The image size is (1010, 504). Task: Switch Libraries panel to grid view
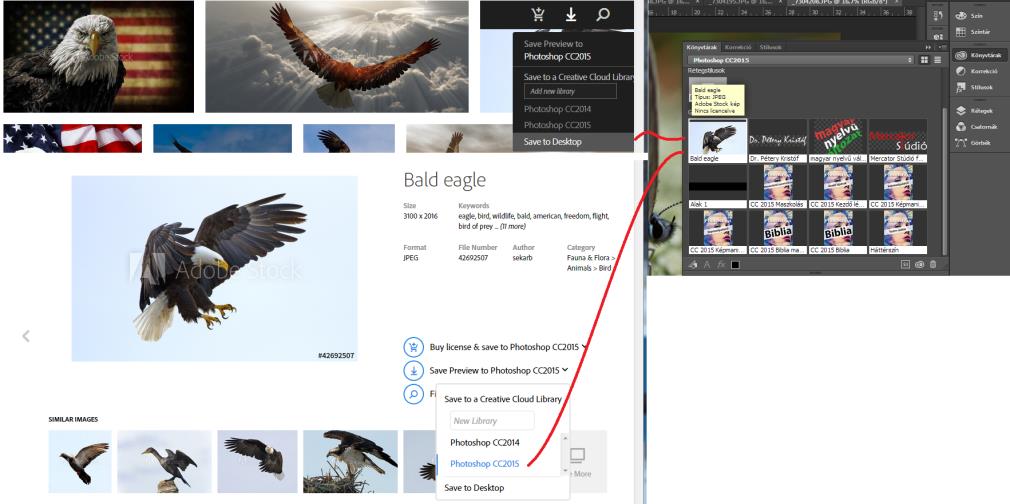pyautogui.click(x=924, y=60)
